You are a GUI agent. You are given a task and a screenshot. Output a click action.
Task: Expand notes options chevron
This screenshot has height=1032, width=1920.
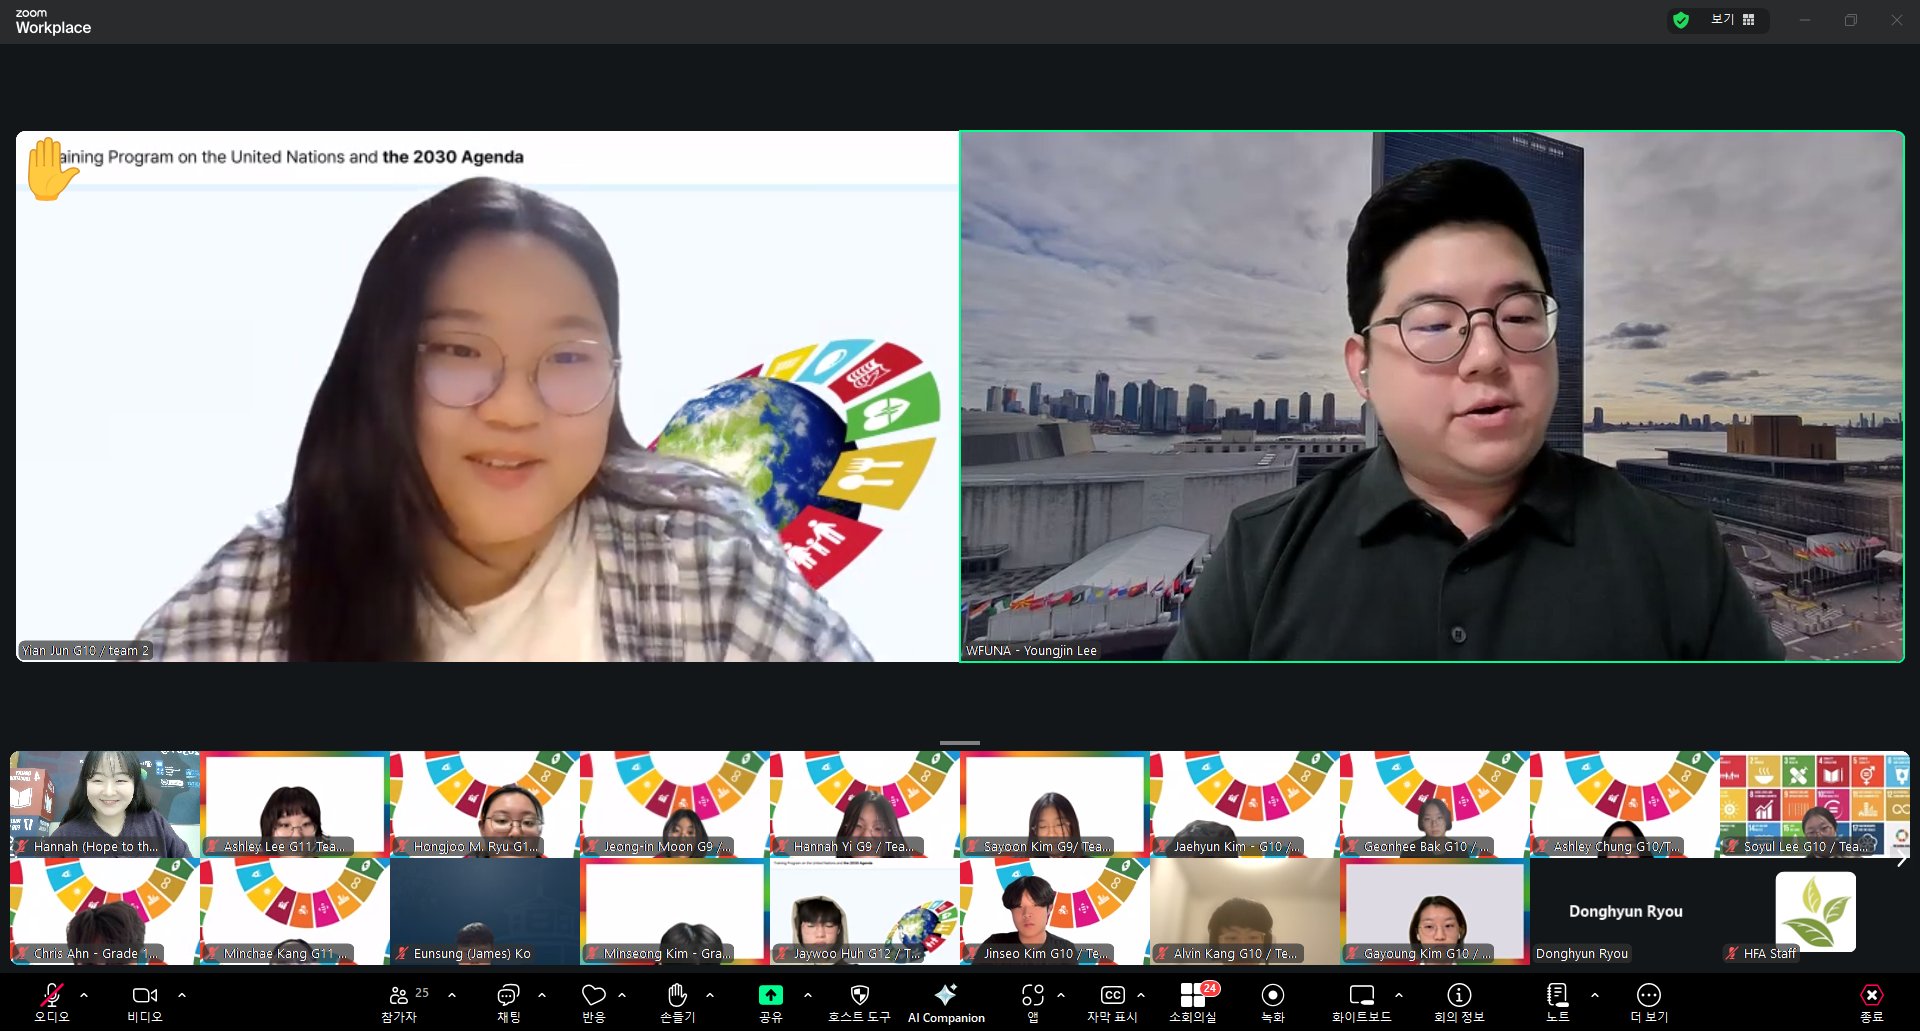click(x=1595, y=995)
